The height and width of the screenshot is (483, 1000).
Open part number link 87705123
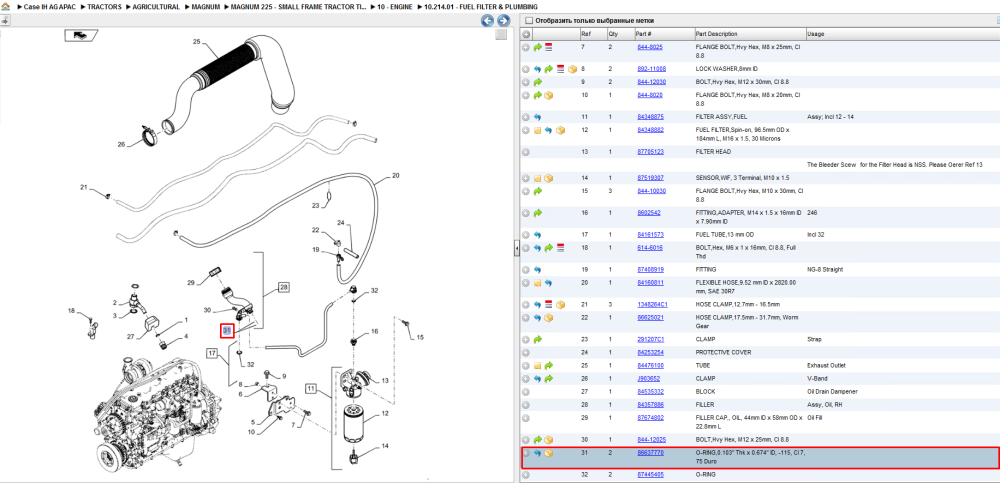coord(651,152)
